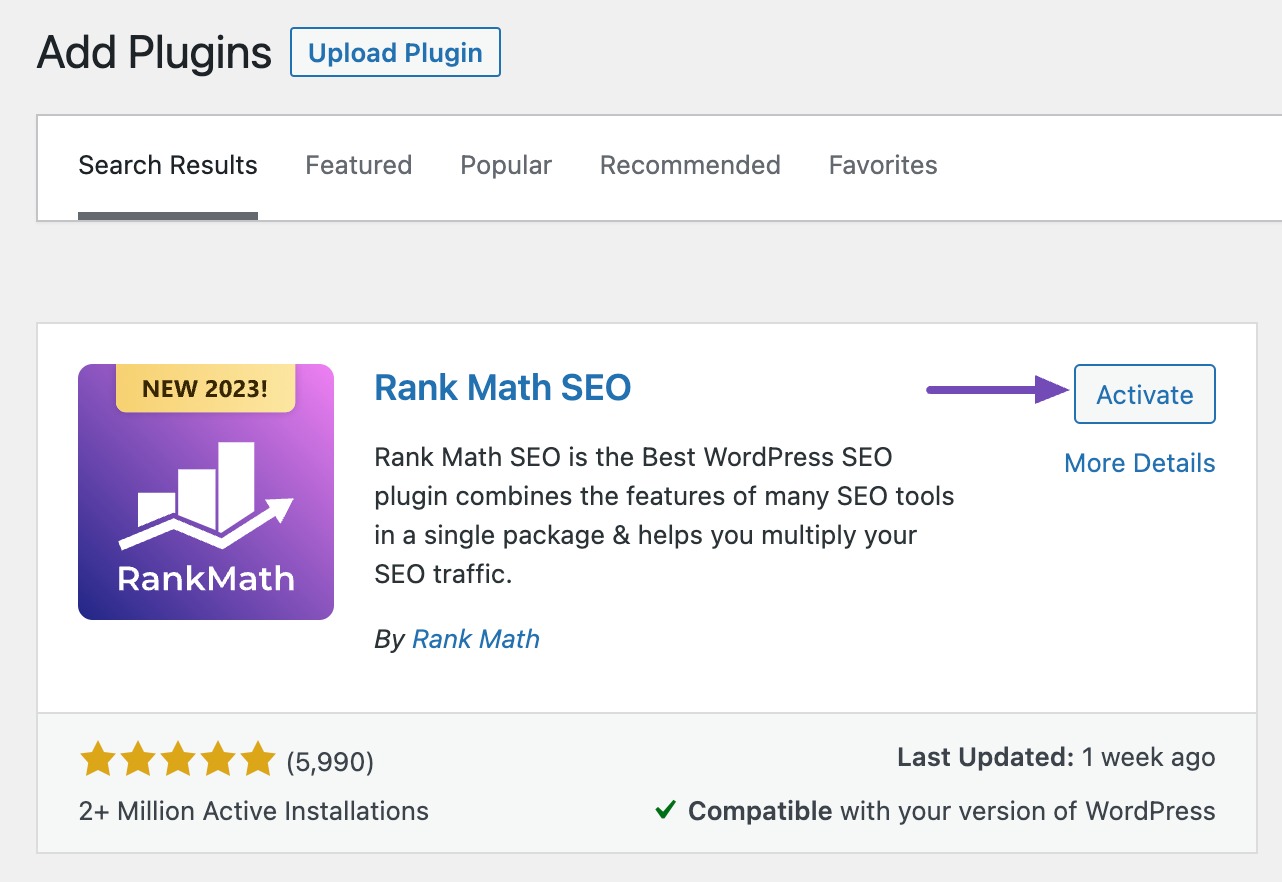Select the Recommended tab
Screen dimensions: 1282x882
pos(690,165)
